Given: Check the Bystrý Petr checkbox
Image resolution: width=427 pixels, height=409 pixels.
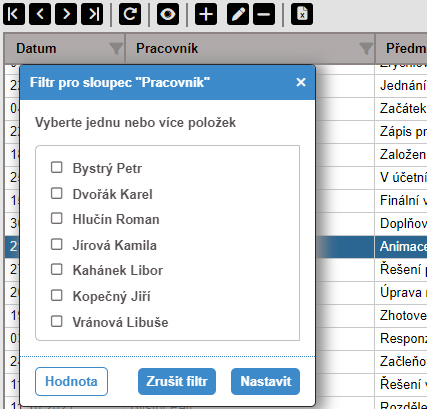Looking at the screenshot, I should pyautogui.click(x=57, y=167).
